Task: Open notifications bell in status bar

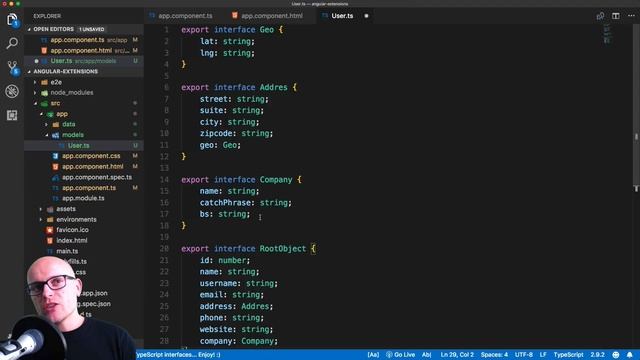Action: 629,355
